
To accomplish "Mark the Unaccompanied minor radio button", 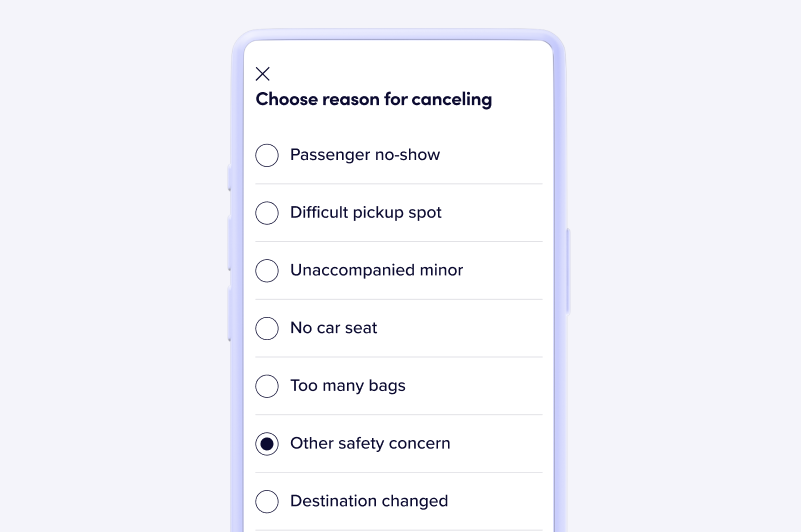I will [x=267, y=271].
